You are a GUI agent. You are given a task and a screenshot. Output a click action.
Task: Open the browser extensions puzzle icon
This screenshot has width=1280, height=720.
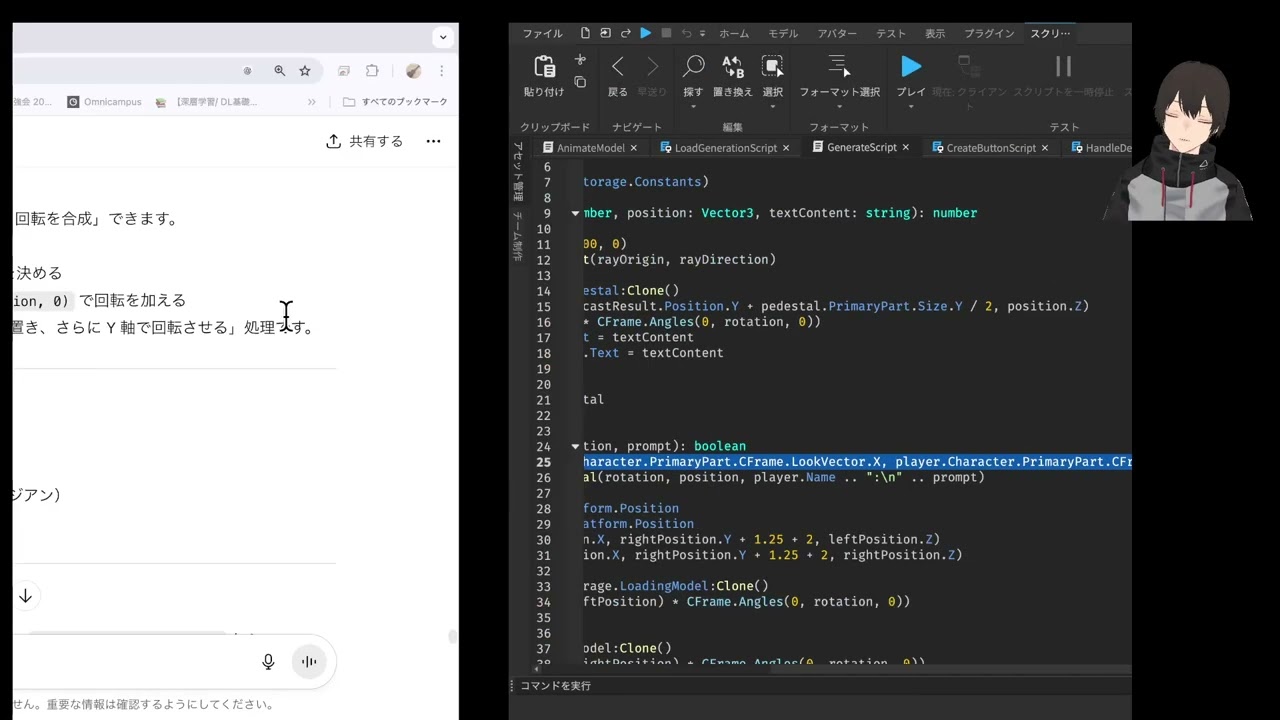pos(372,71)
